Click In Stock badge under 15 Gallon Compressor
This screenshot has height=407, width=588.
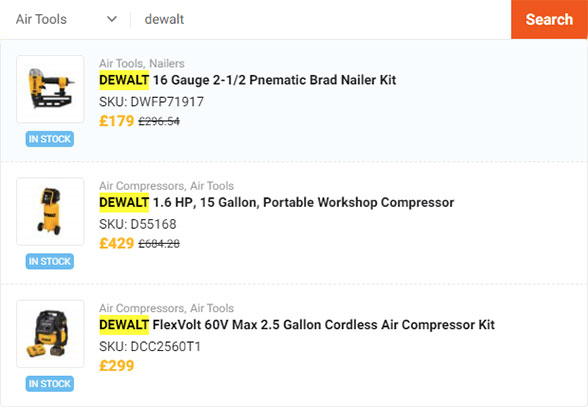(x=50, y=261)
